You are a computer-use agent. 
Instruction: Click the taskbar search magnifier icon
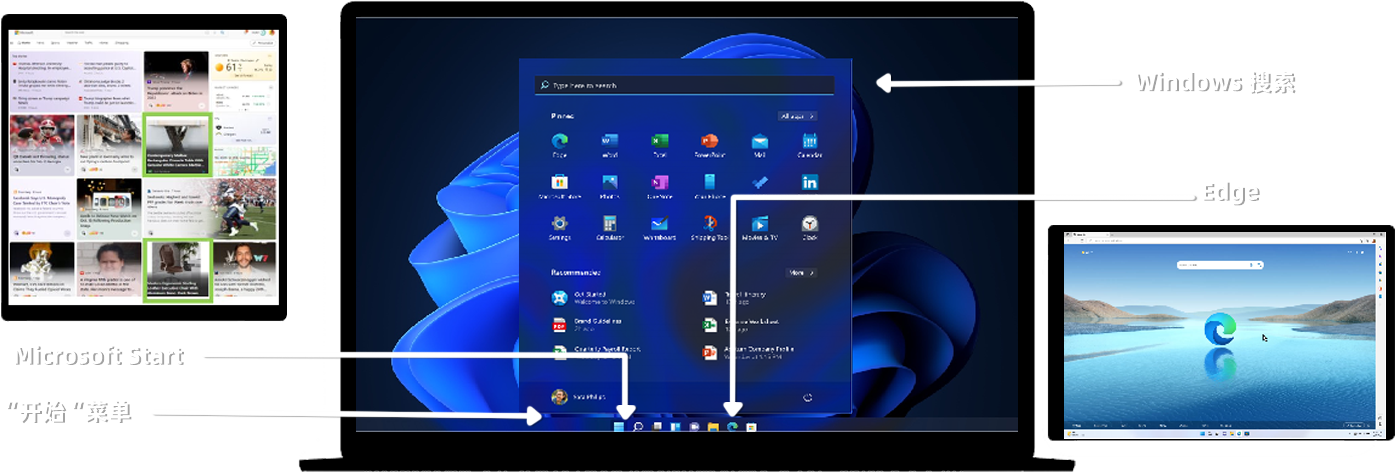point(637,427)
